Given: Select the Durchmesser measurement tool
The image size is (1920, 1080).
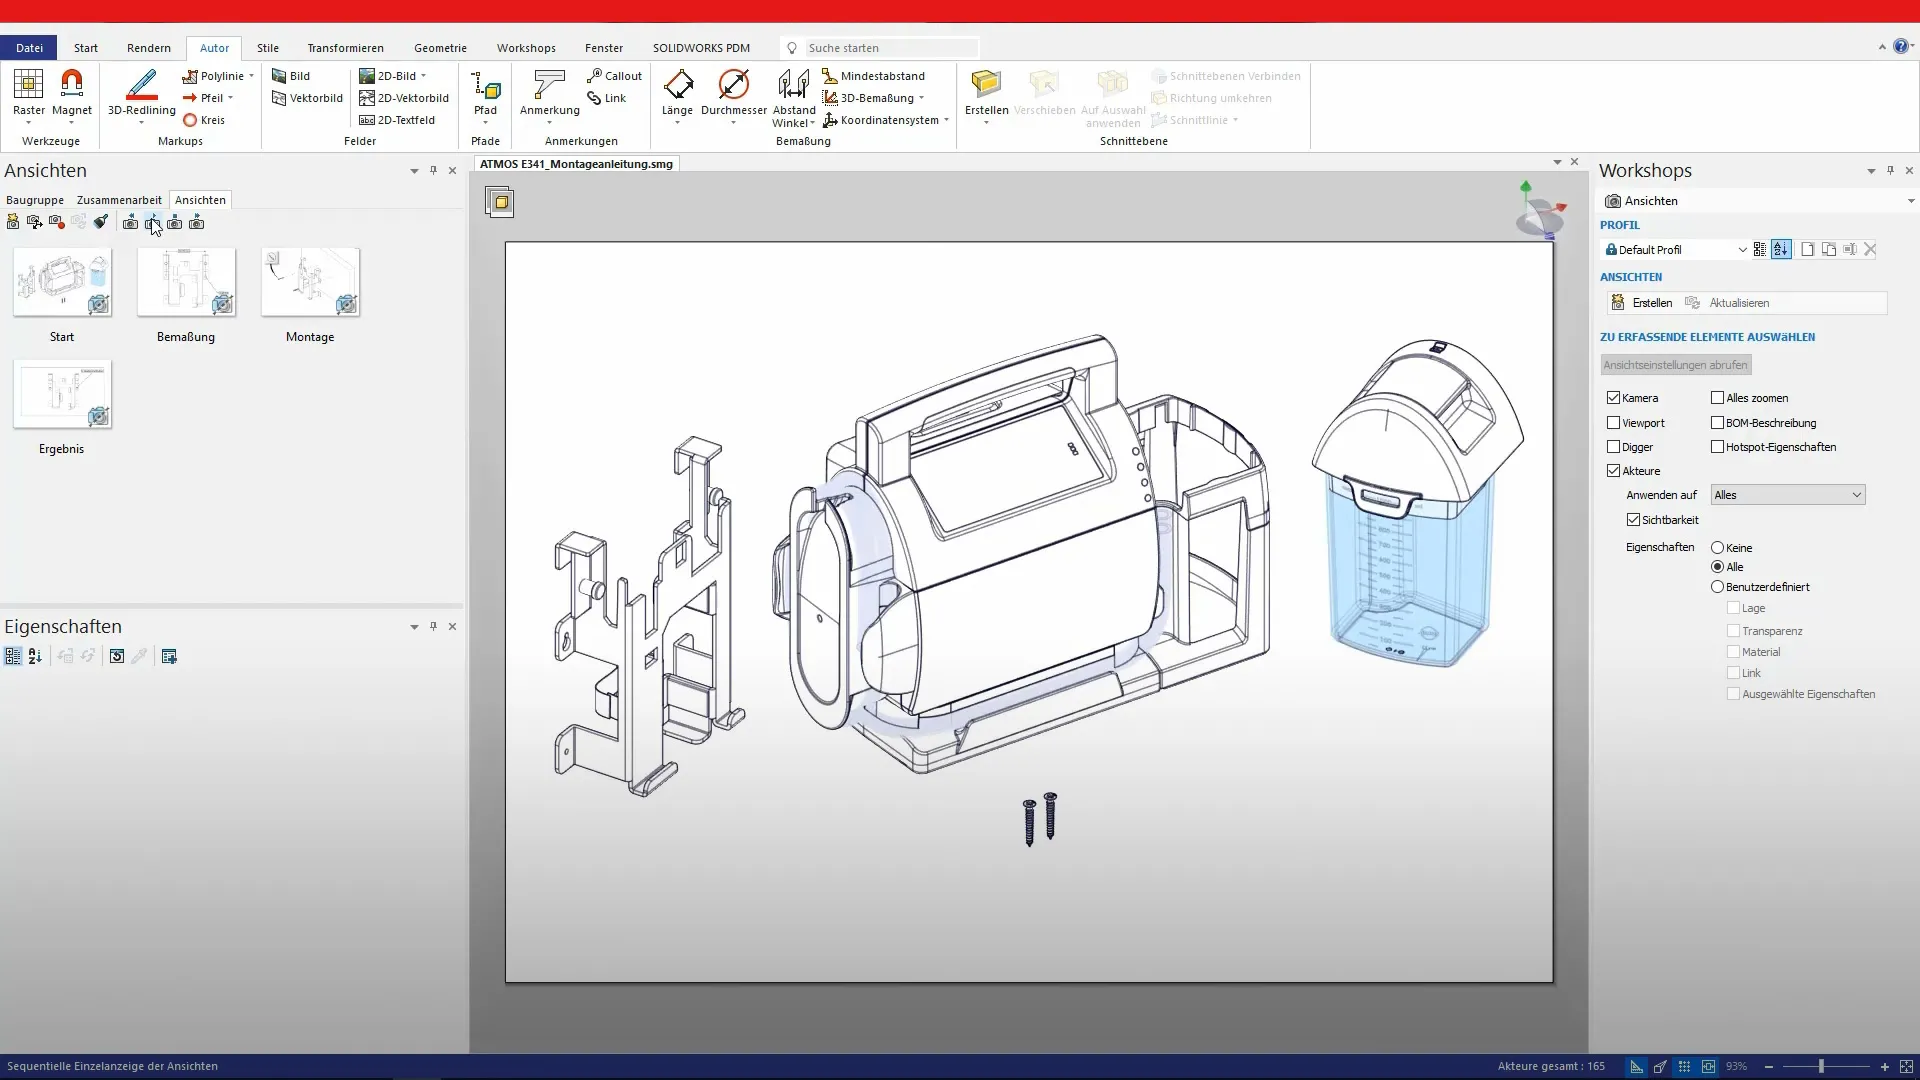Looking at the screenshot, I should point(733,85).
